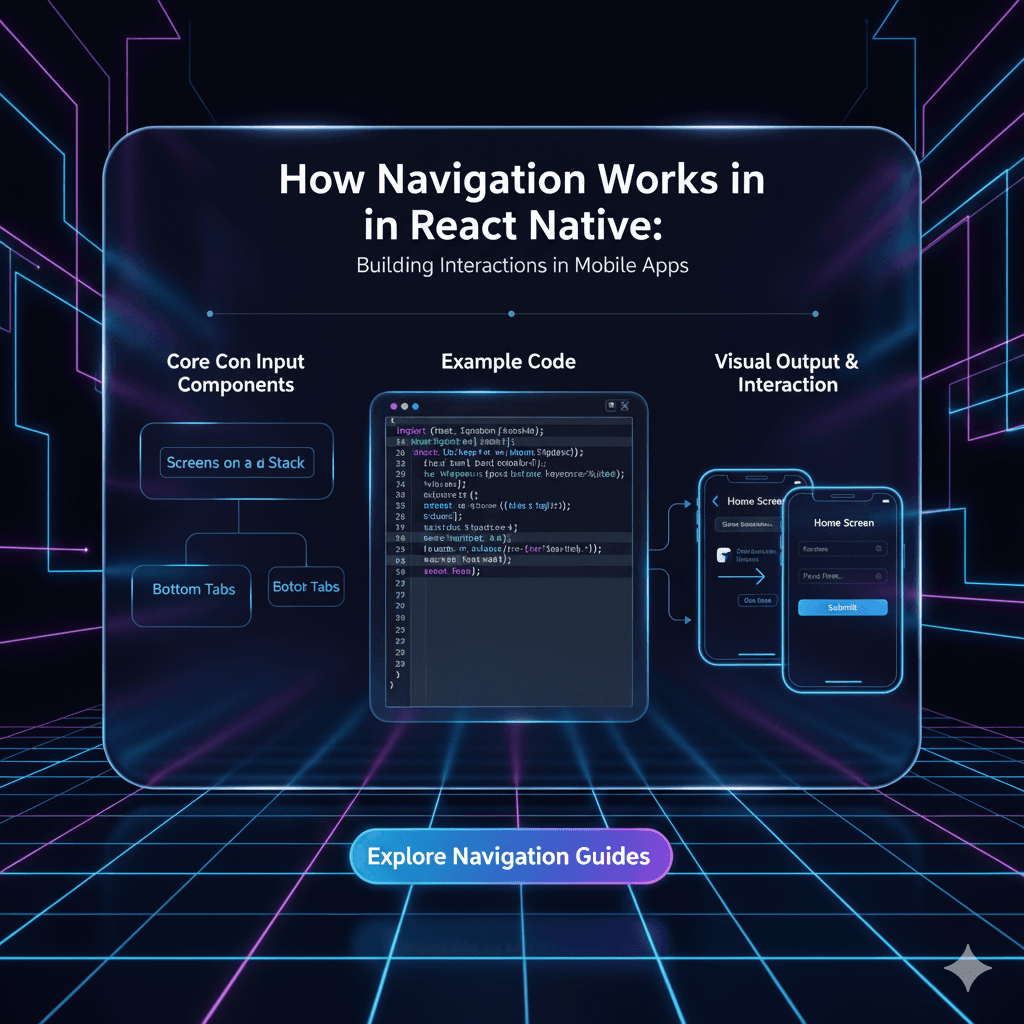Image resolution: width=1024 pixels, height=1024 pixels.
Task: Select the Pend Rees input field
Action: coord(843,576)
